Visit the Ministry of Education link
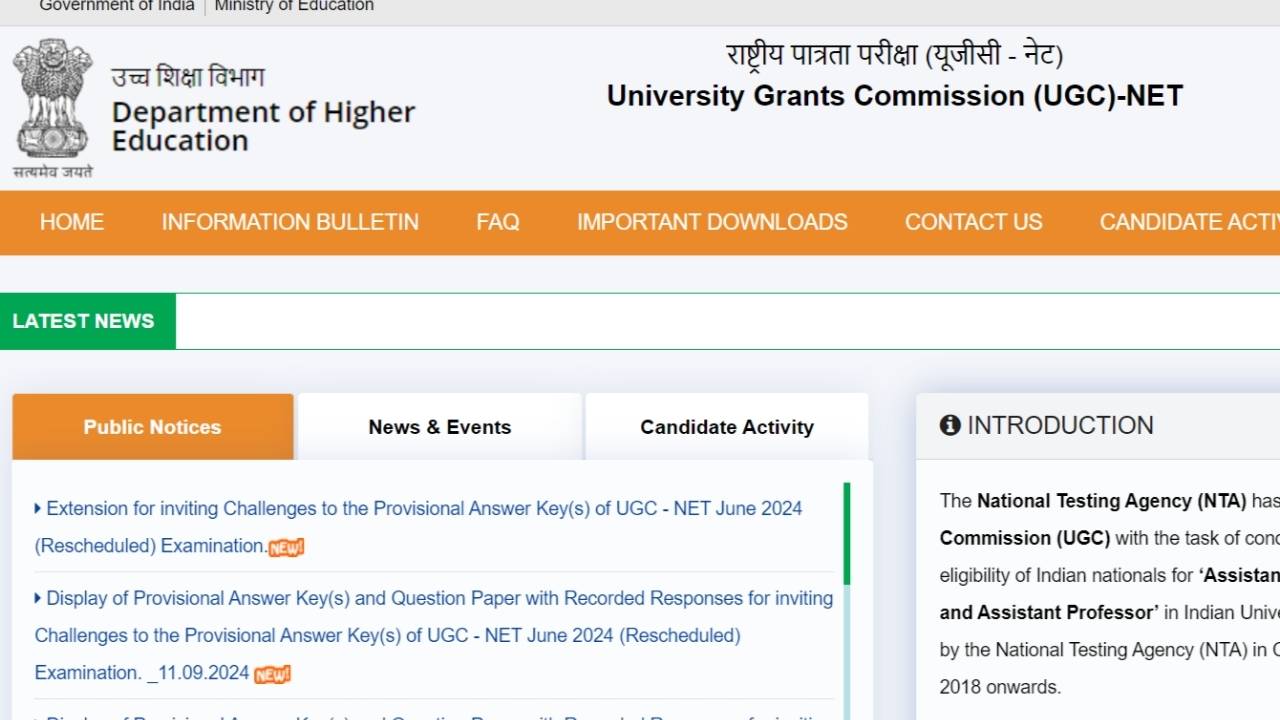1280x720 pixels. coord(294,6)
